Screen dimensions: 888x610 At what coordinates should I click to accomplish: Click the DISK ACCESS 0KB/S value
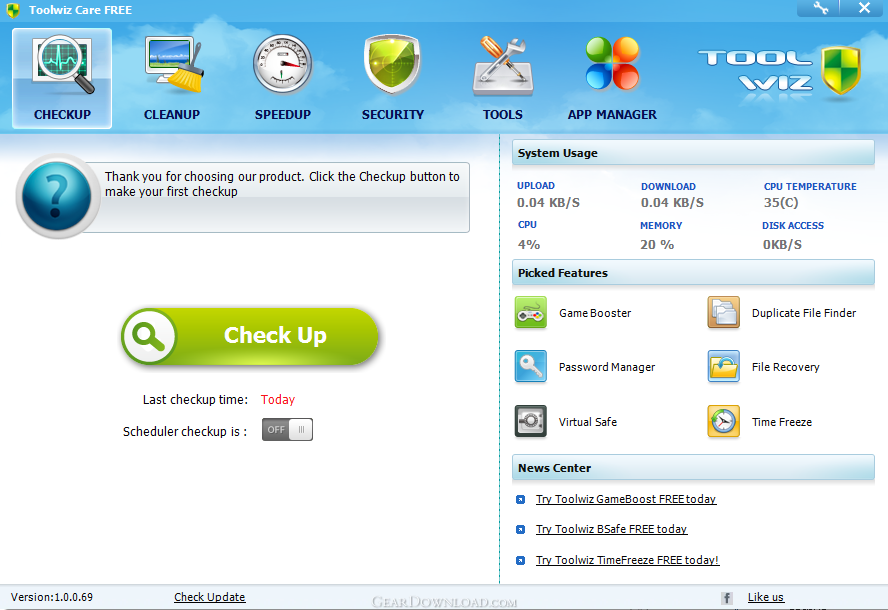782,245
